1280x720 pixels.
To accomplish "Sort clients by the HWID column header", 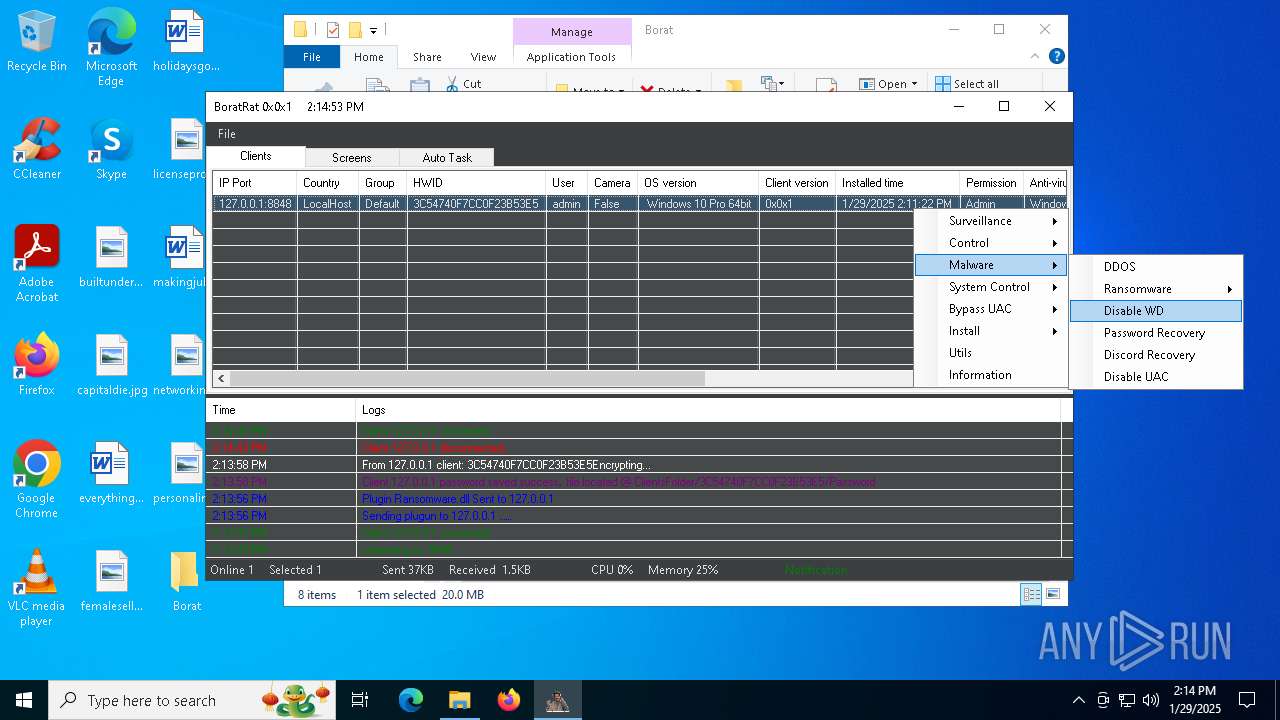I will coord(476,183).
